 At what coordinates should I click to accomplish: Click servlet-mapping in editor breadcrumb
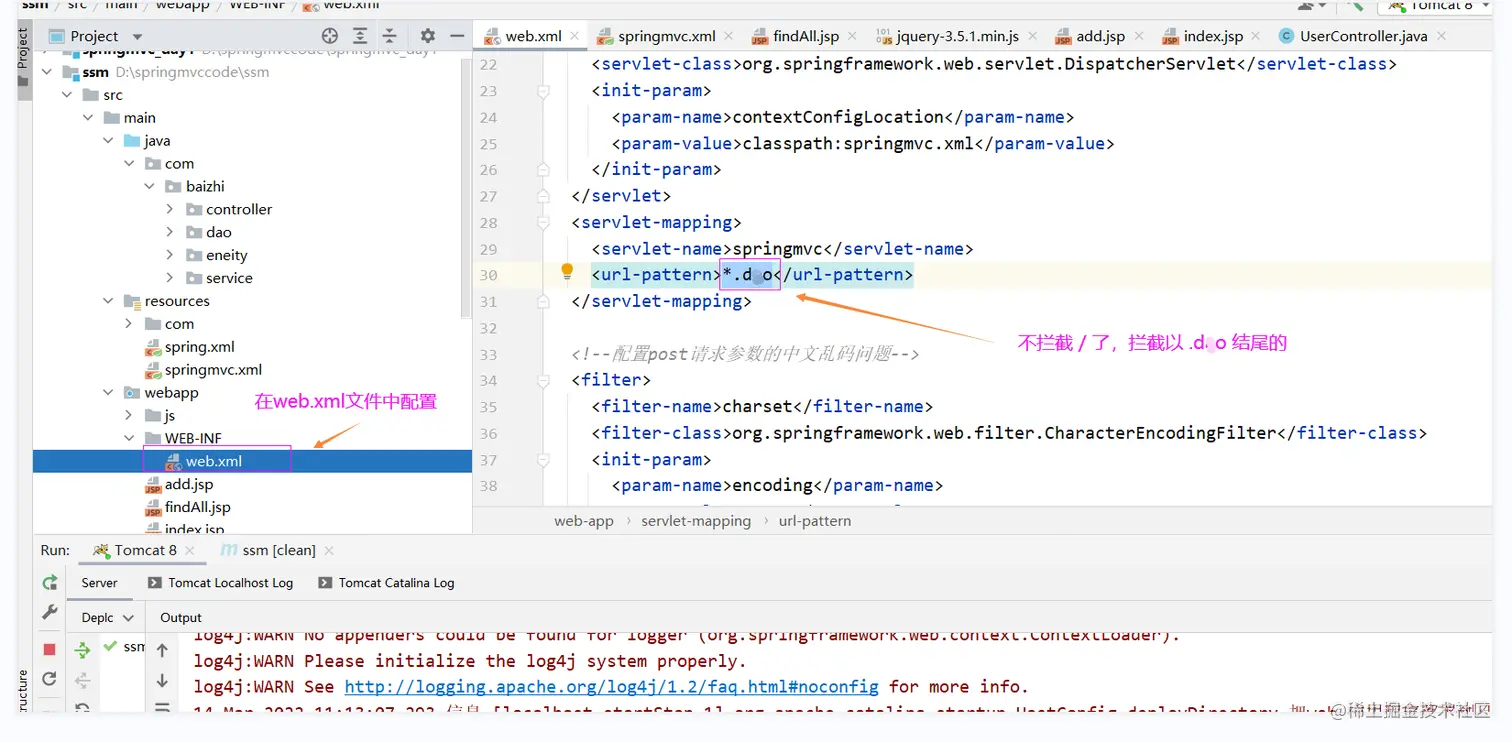pyautogui.click(x=696, y=521)
